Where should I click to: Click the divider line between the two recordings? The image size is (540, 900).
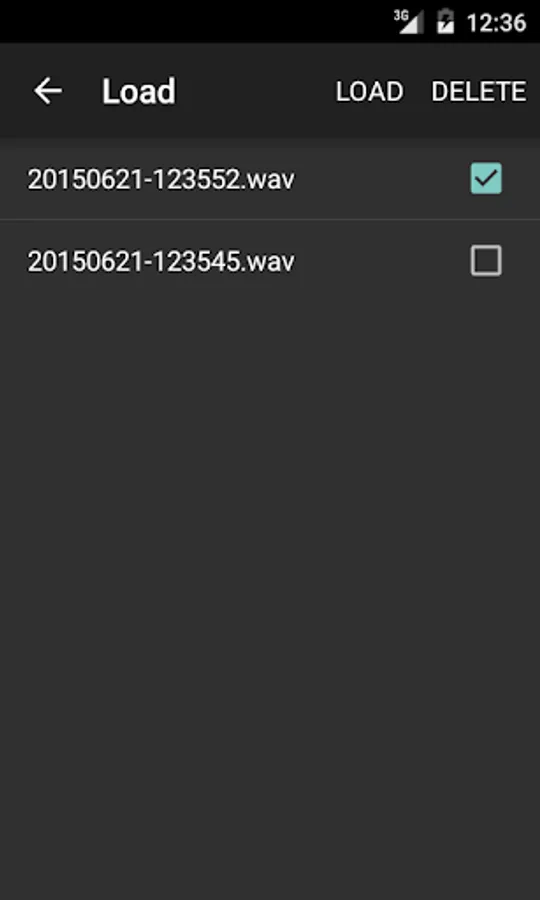(270, 219)
